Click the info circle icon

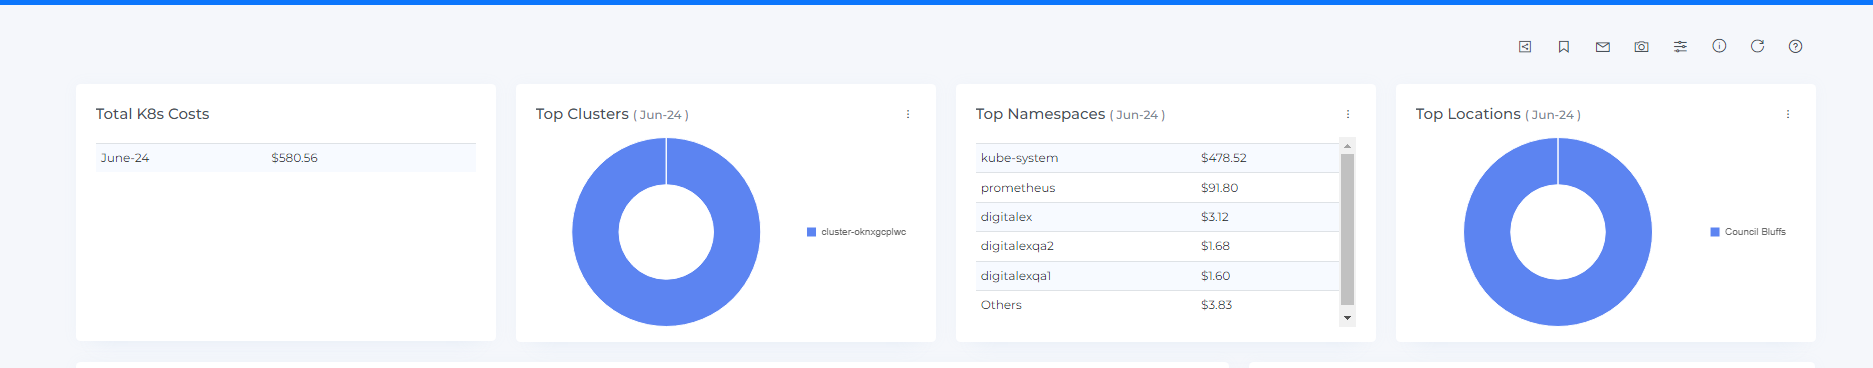[1719, 46]
